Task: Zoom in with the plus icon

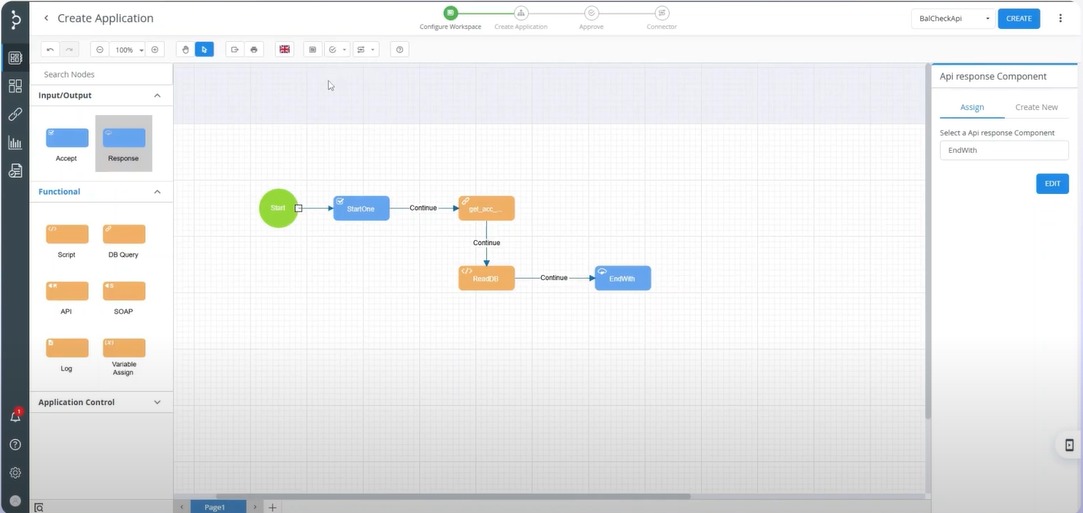Action: tap(154, 49)
